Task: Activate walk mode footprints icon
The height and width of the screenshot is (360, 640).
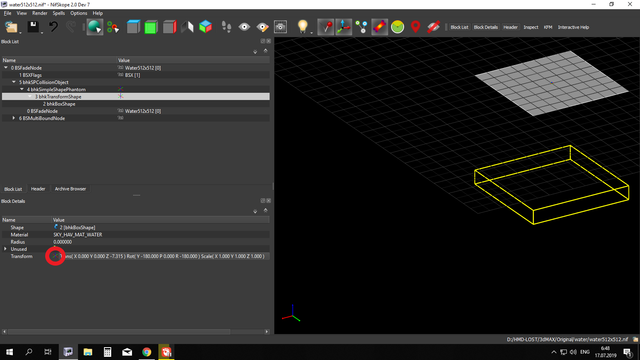Action: pos(226,27)
